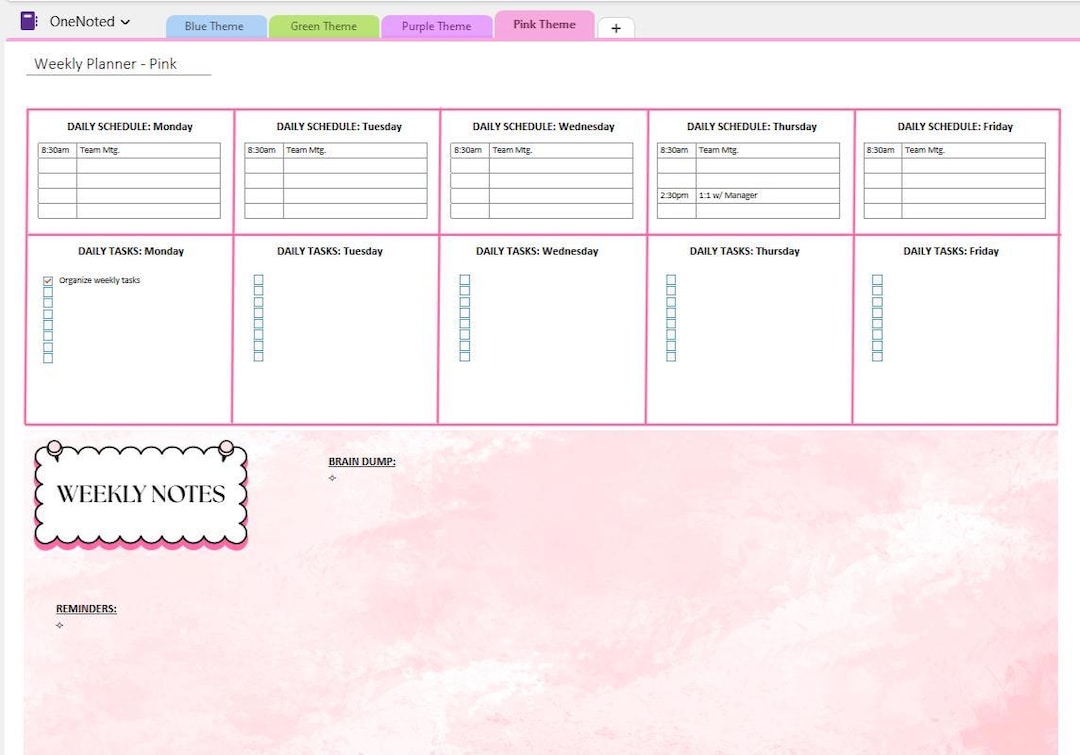
Task: Click the purple OneNote notebook icon
Action: tap(30, 21)
